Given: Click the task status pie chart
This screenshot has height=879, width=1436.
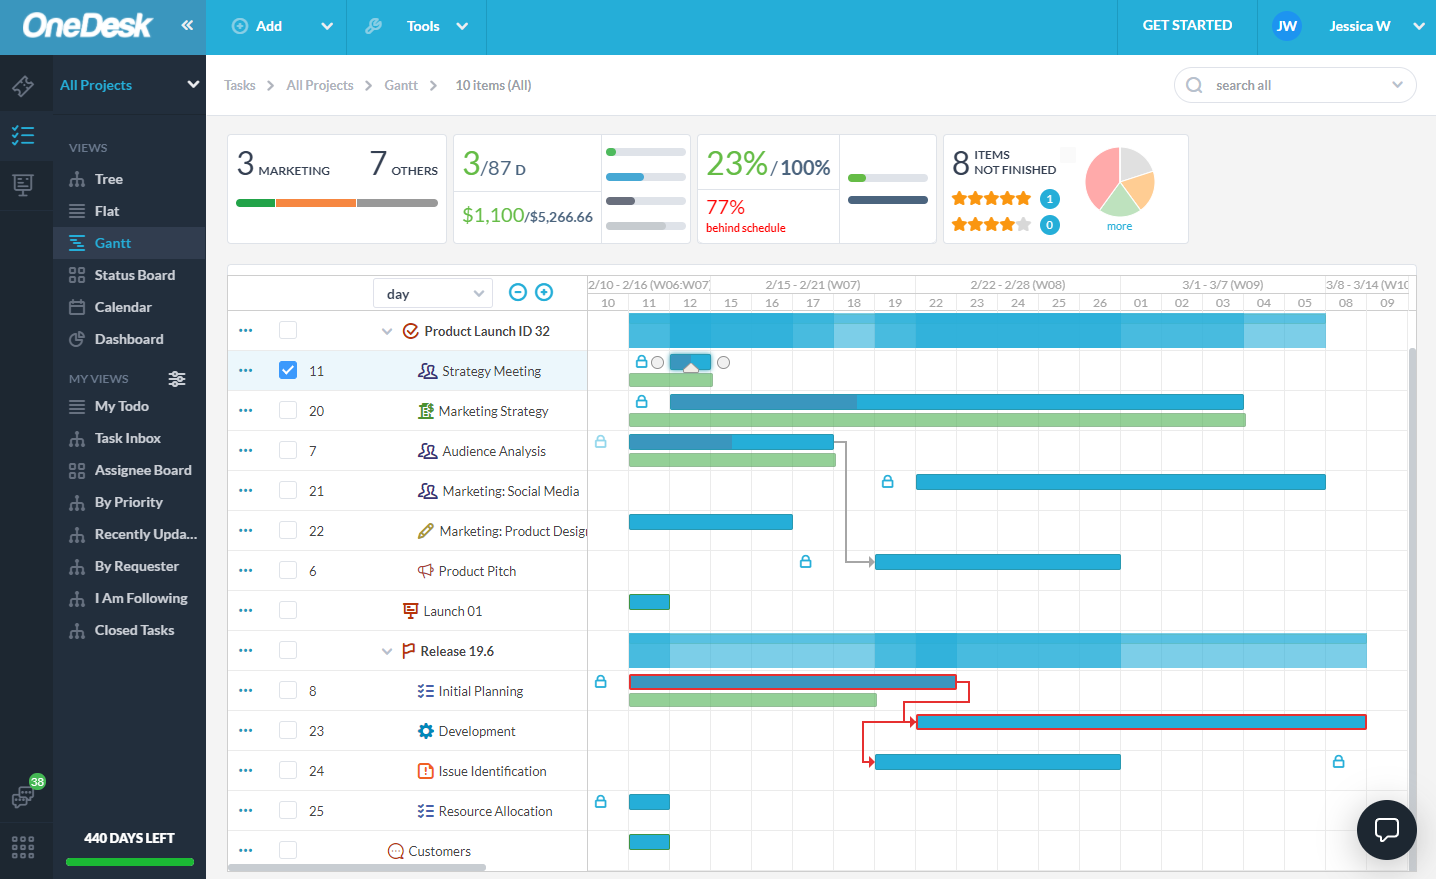Looking at the screenshot, I should pos(1120,182).
